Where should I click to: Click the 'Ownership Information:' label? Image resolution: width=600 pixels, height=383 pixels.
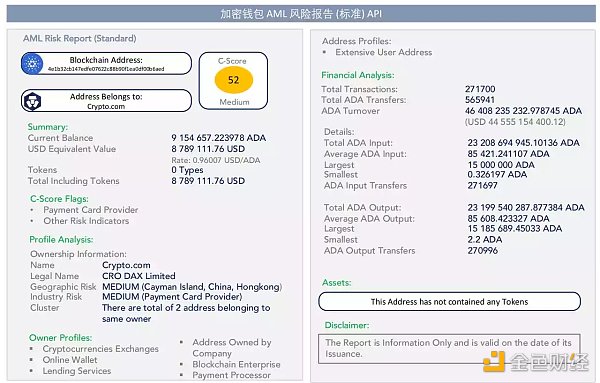tap(78, 254)
